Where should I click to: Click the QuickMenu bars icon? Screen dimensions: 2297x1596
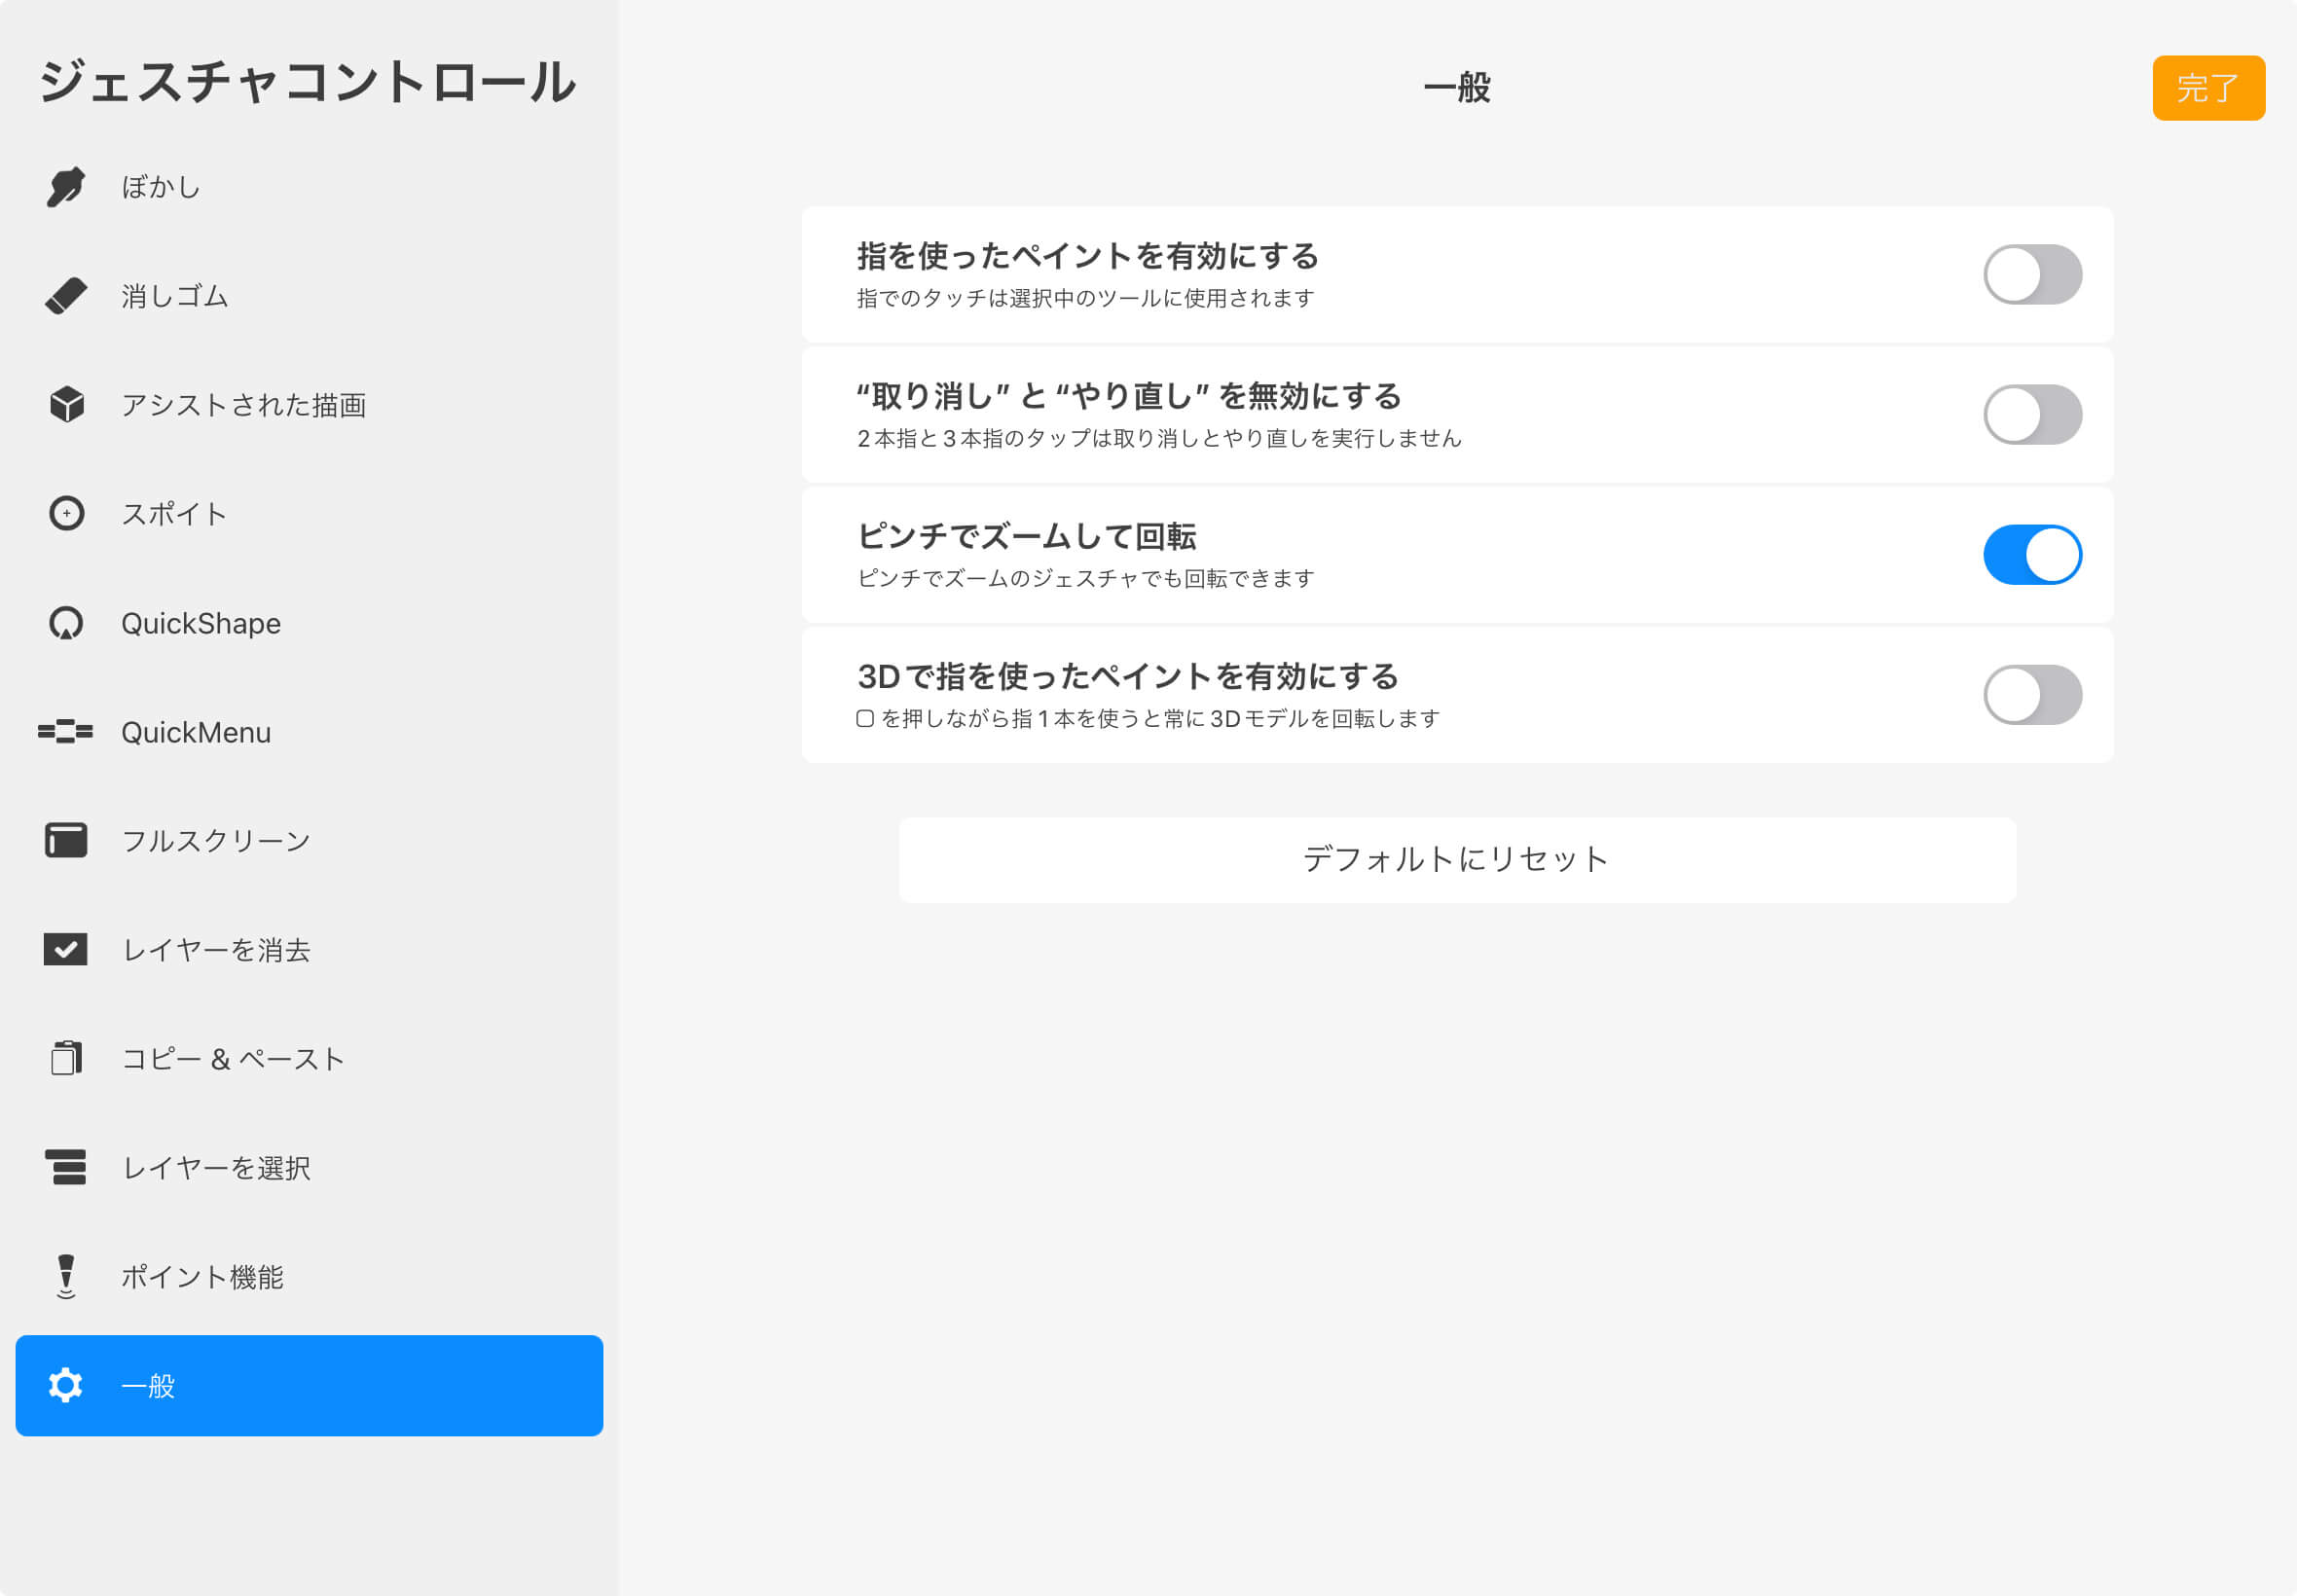(66, 732)
